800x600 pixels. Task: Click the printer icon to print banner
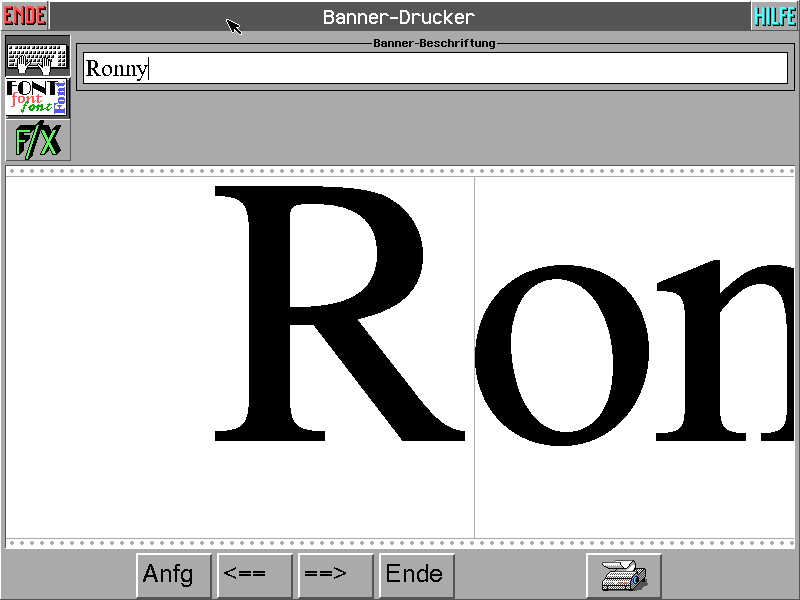[623, 575]
